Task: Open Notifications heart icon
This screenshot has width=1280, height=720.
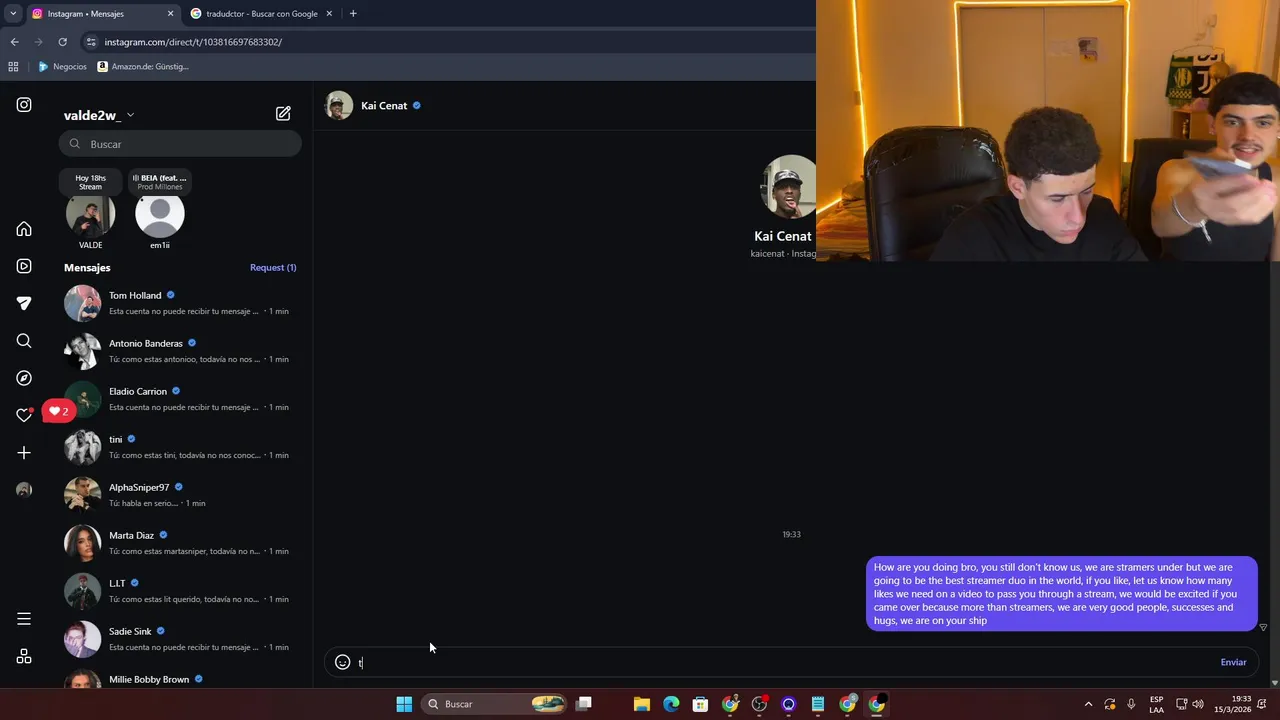Action: point(24,415)
